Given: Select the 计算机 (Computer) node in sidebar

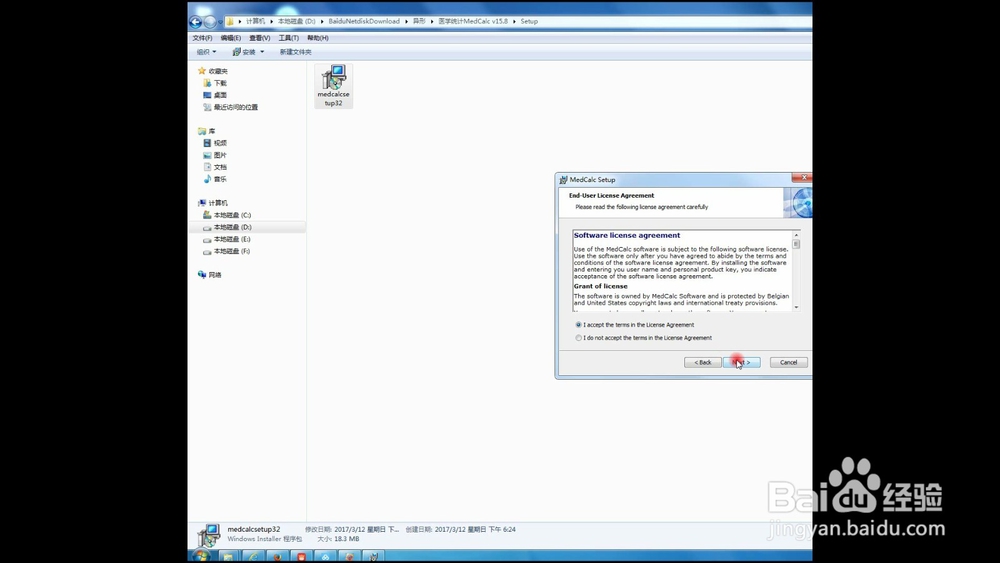Looking at the screenshot, I should pos(212,203).
